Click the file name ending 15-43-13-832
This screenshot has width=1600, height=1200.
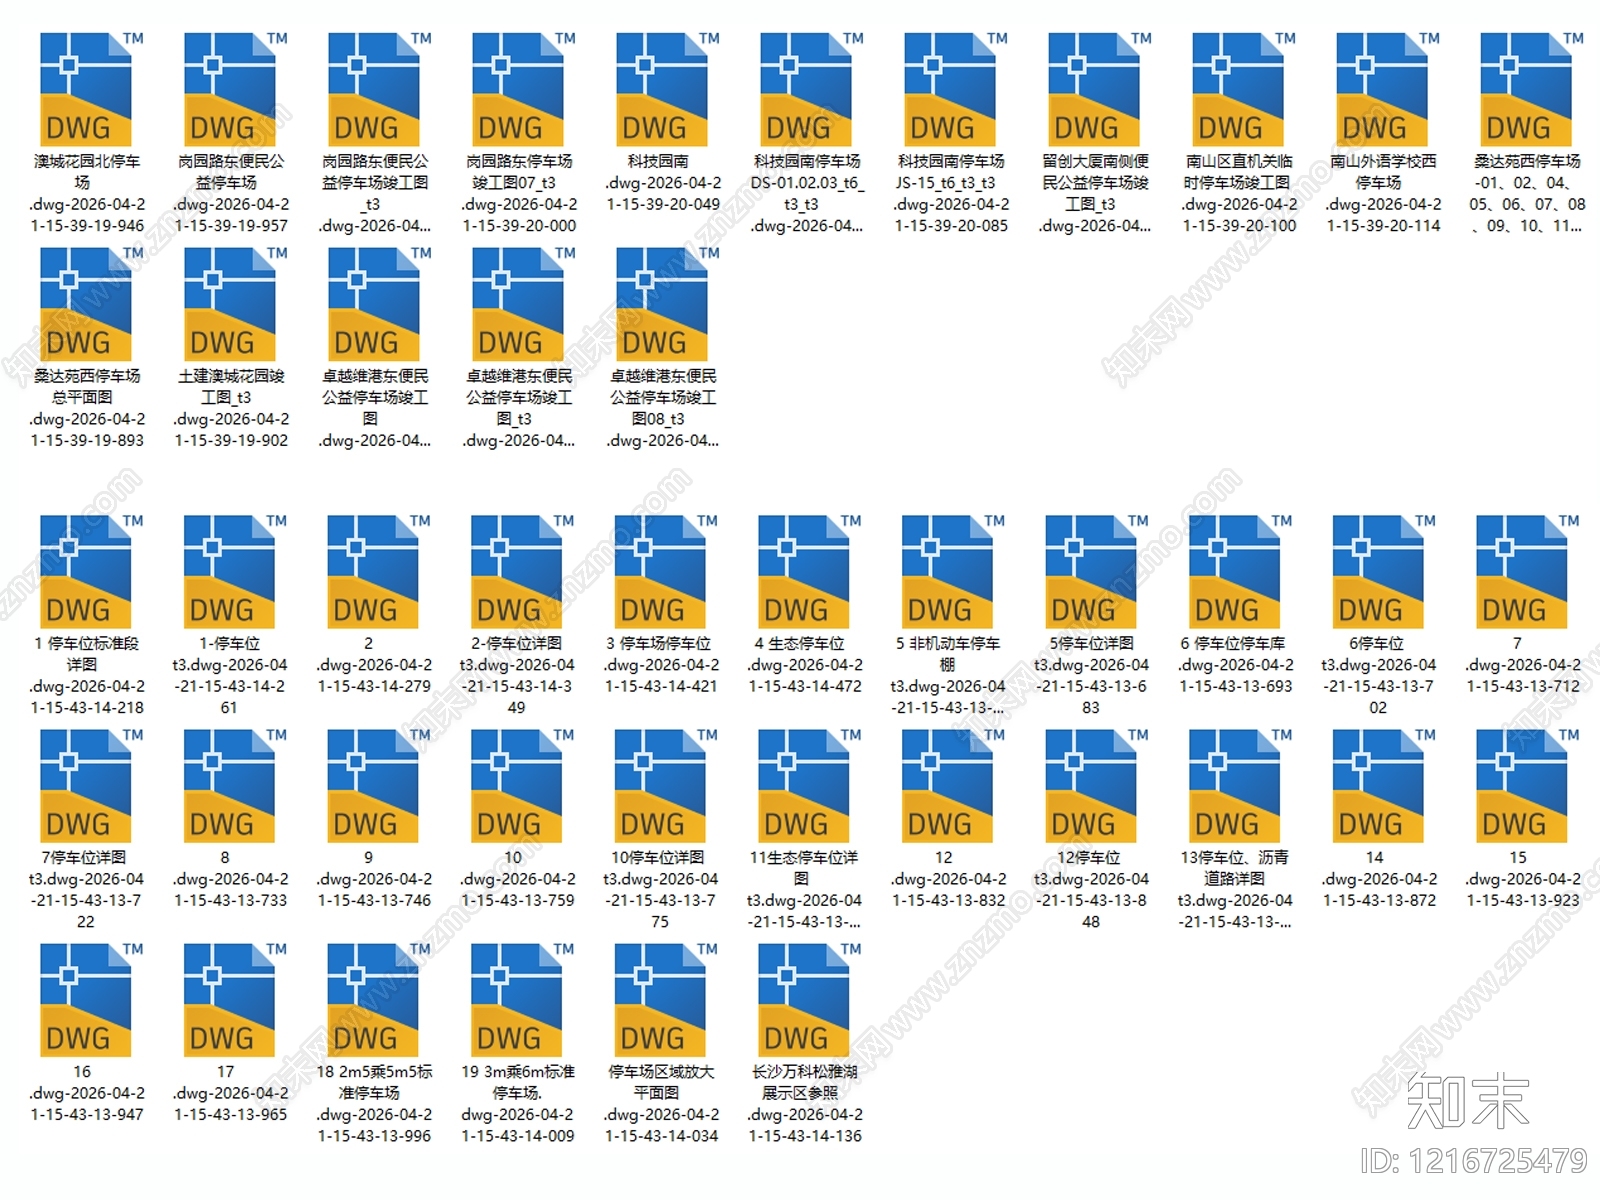[x=948, y=879]
